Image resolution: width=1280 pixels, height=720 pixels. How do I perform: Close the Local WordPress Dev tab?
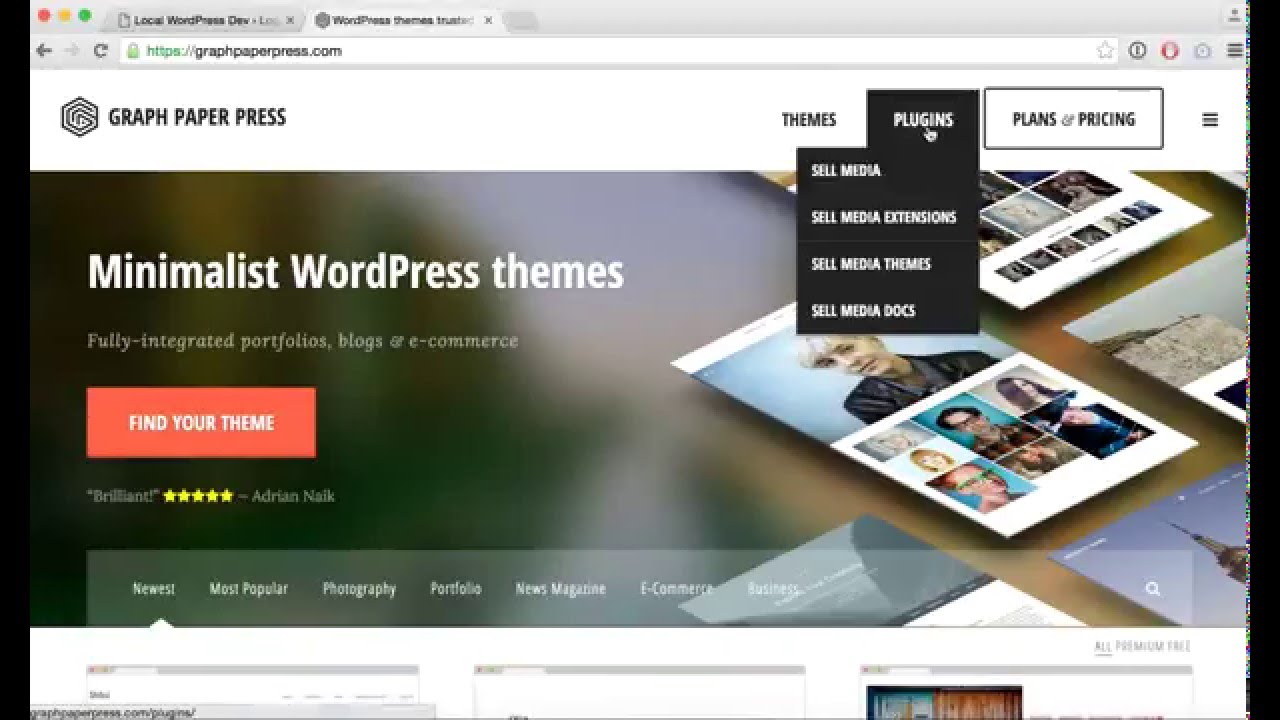(290, 20)
